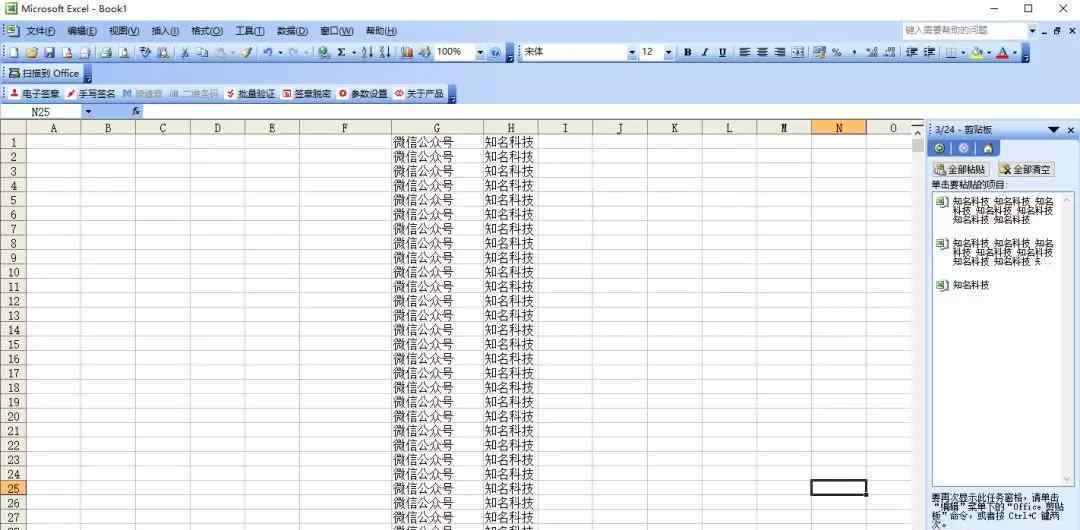
Task: Sort descending with the Z-A icon
Action: (384, 52)
